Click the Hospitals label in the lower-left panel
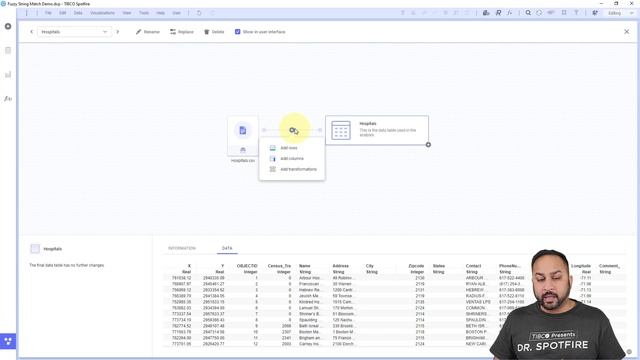640x360 pixels. coord(53,249)
